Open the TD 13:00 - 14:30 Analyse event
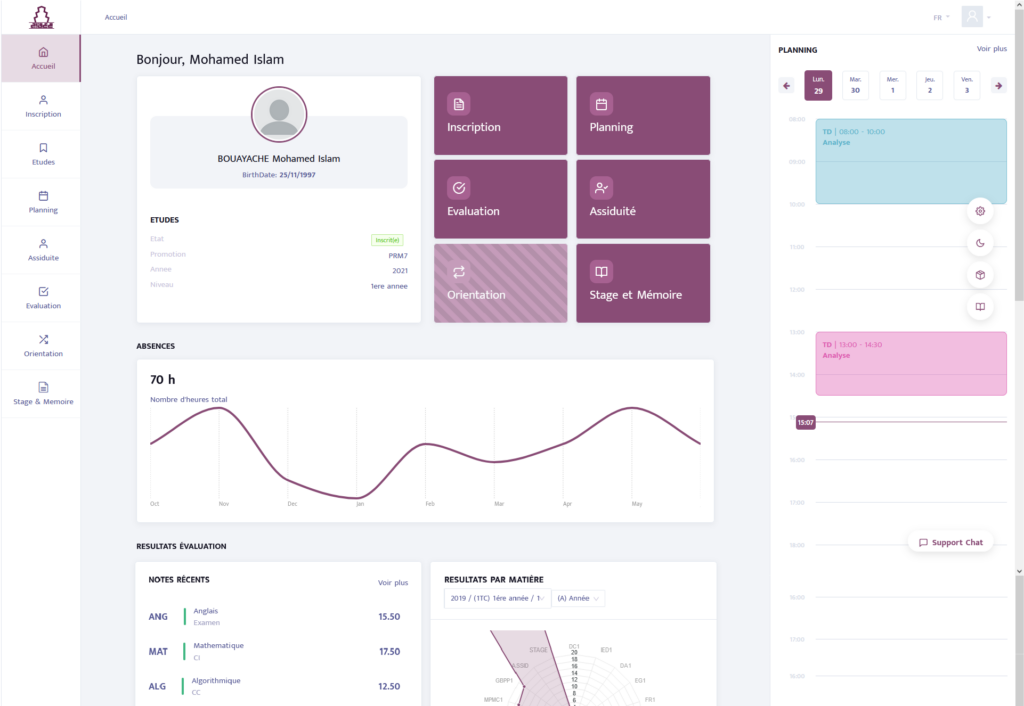1024x706 pixels. (x=910, y=363)
